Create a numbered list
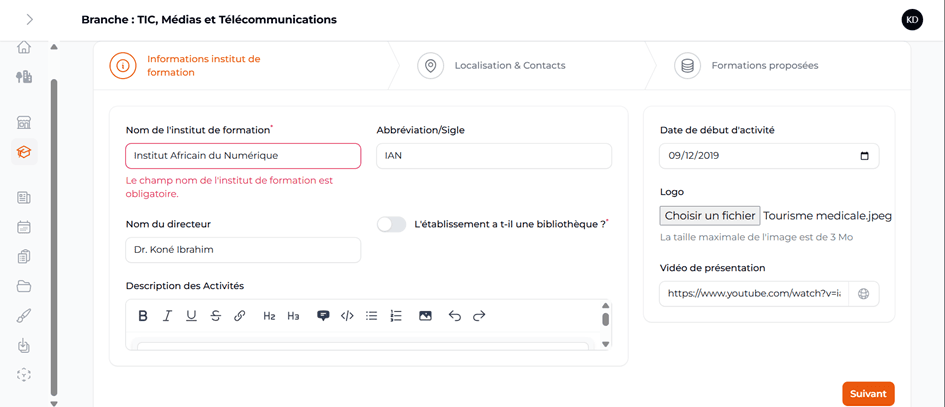The width and height of the screenshot is (945, 407). click(x=396, y=315)
